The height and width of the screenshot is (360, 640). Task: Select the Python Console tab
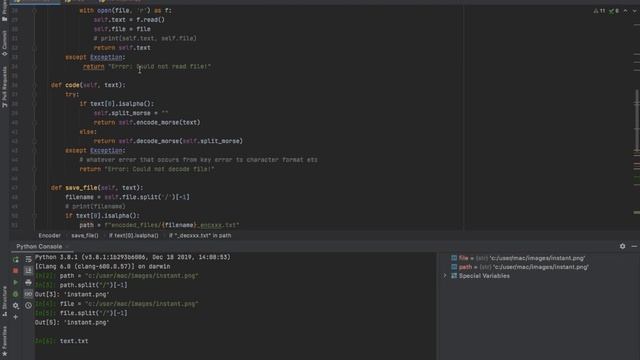click(39, 247)
